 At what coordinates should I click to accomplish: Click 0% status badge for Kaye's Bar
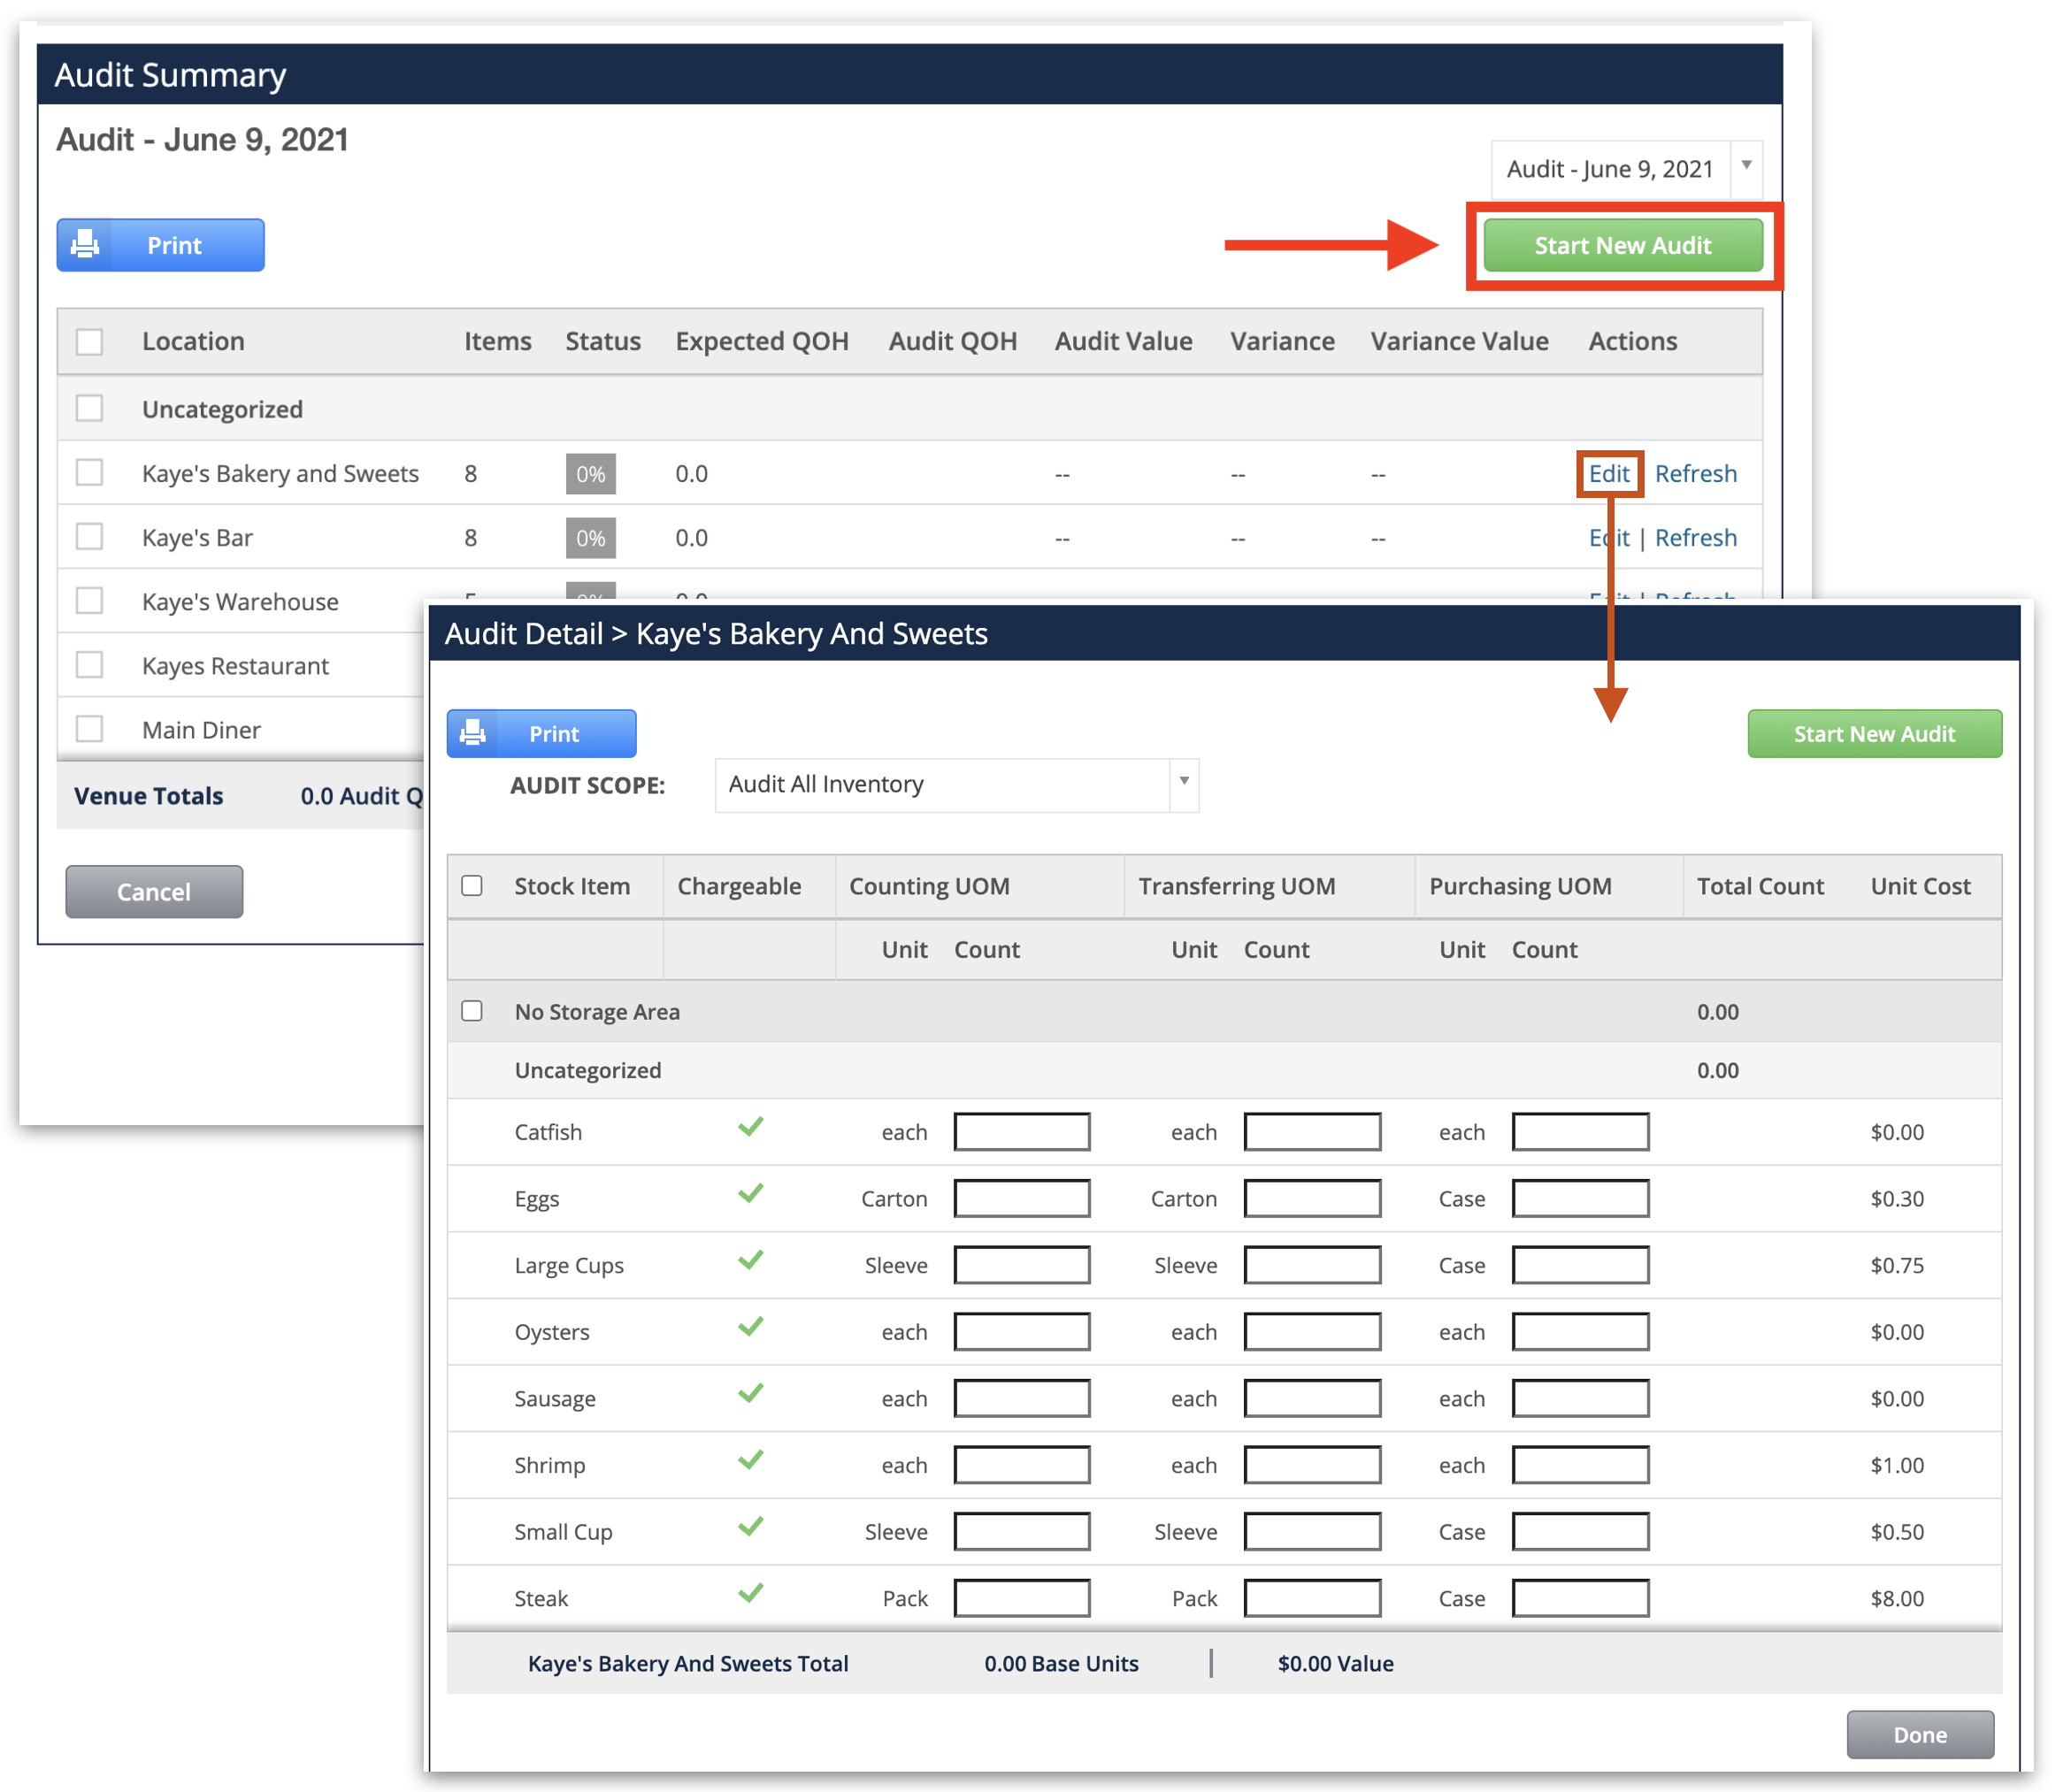pos(590,538)
